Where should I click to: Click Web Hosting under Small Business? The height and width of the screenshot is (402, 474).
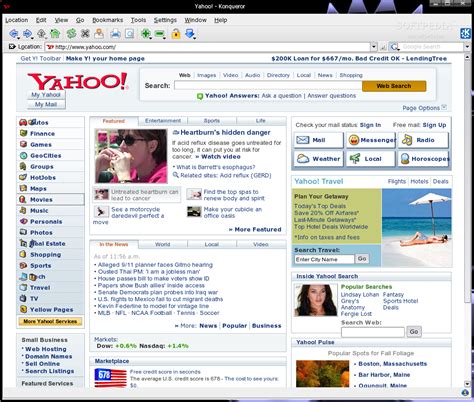coord(46,349)
